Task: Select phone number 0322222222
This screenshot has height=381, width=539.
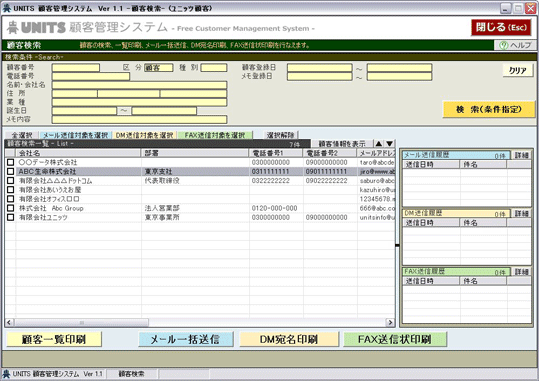Action: 276,181
